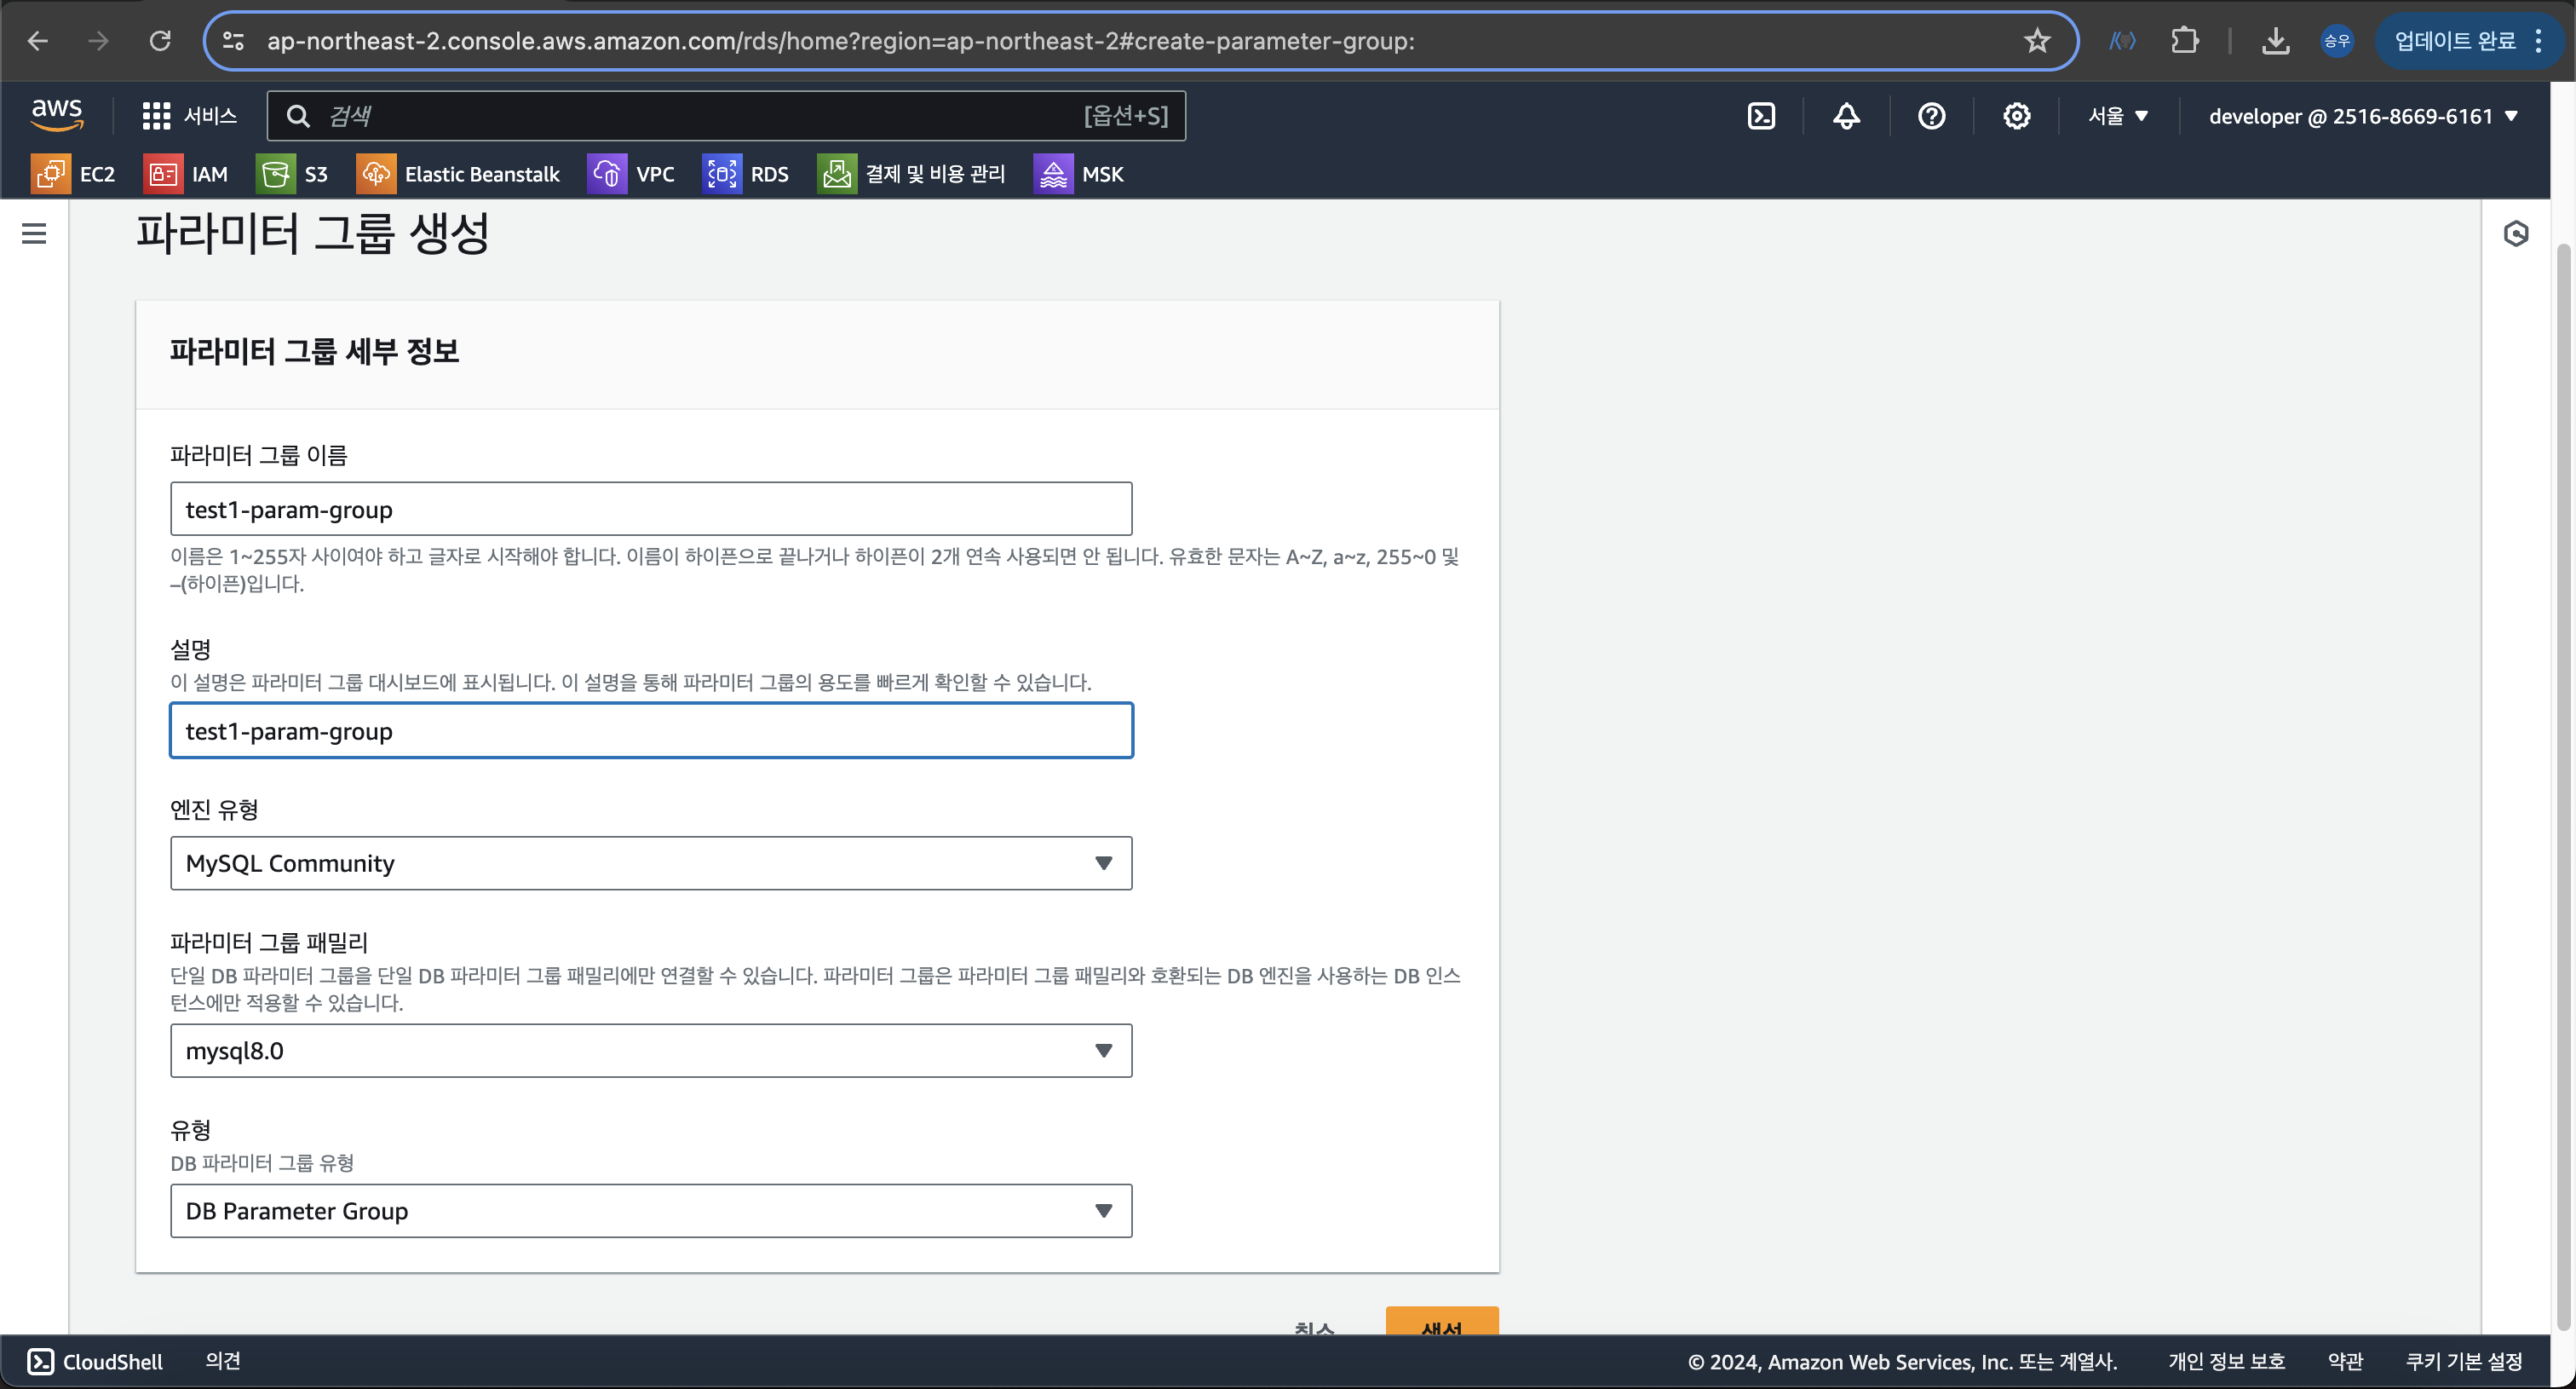Click the 파라미터 그룹 이름 input field
The height and width of the screenshot is (1389, 2576).
tap(651, 509)
